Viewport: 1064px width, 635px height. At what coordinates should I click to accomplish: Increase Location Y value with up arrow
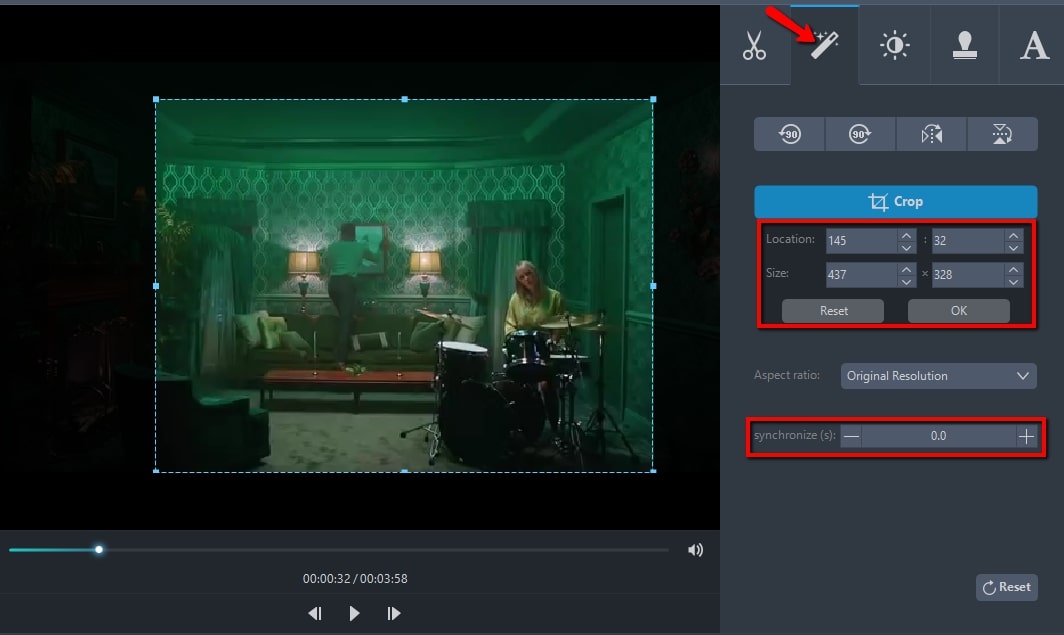1014,235
